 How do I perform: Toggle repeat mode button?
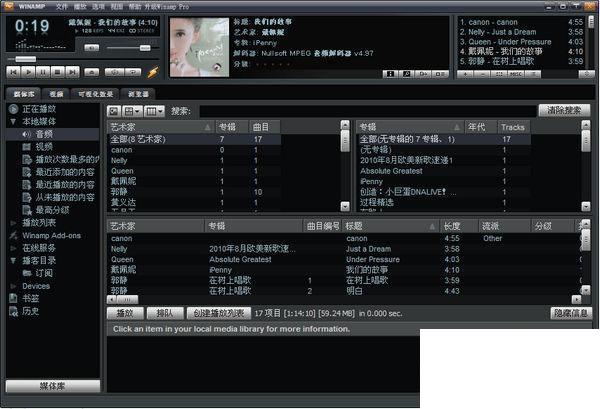pos(133,72)
